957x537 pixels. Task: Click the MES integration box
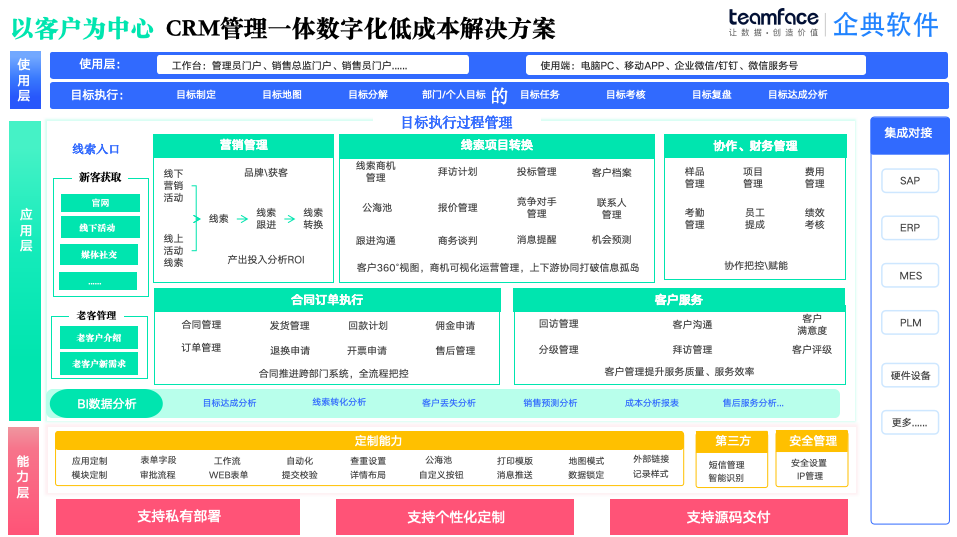point(909,275)
